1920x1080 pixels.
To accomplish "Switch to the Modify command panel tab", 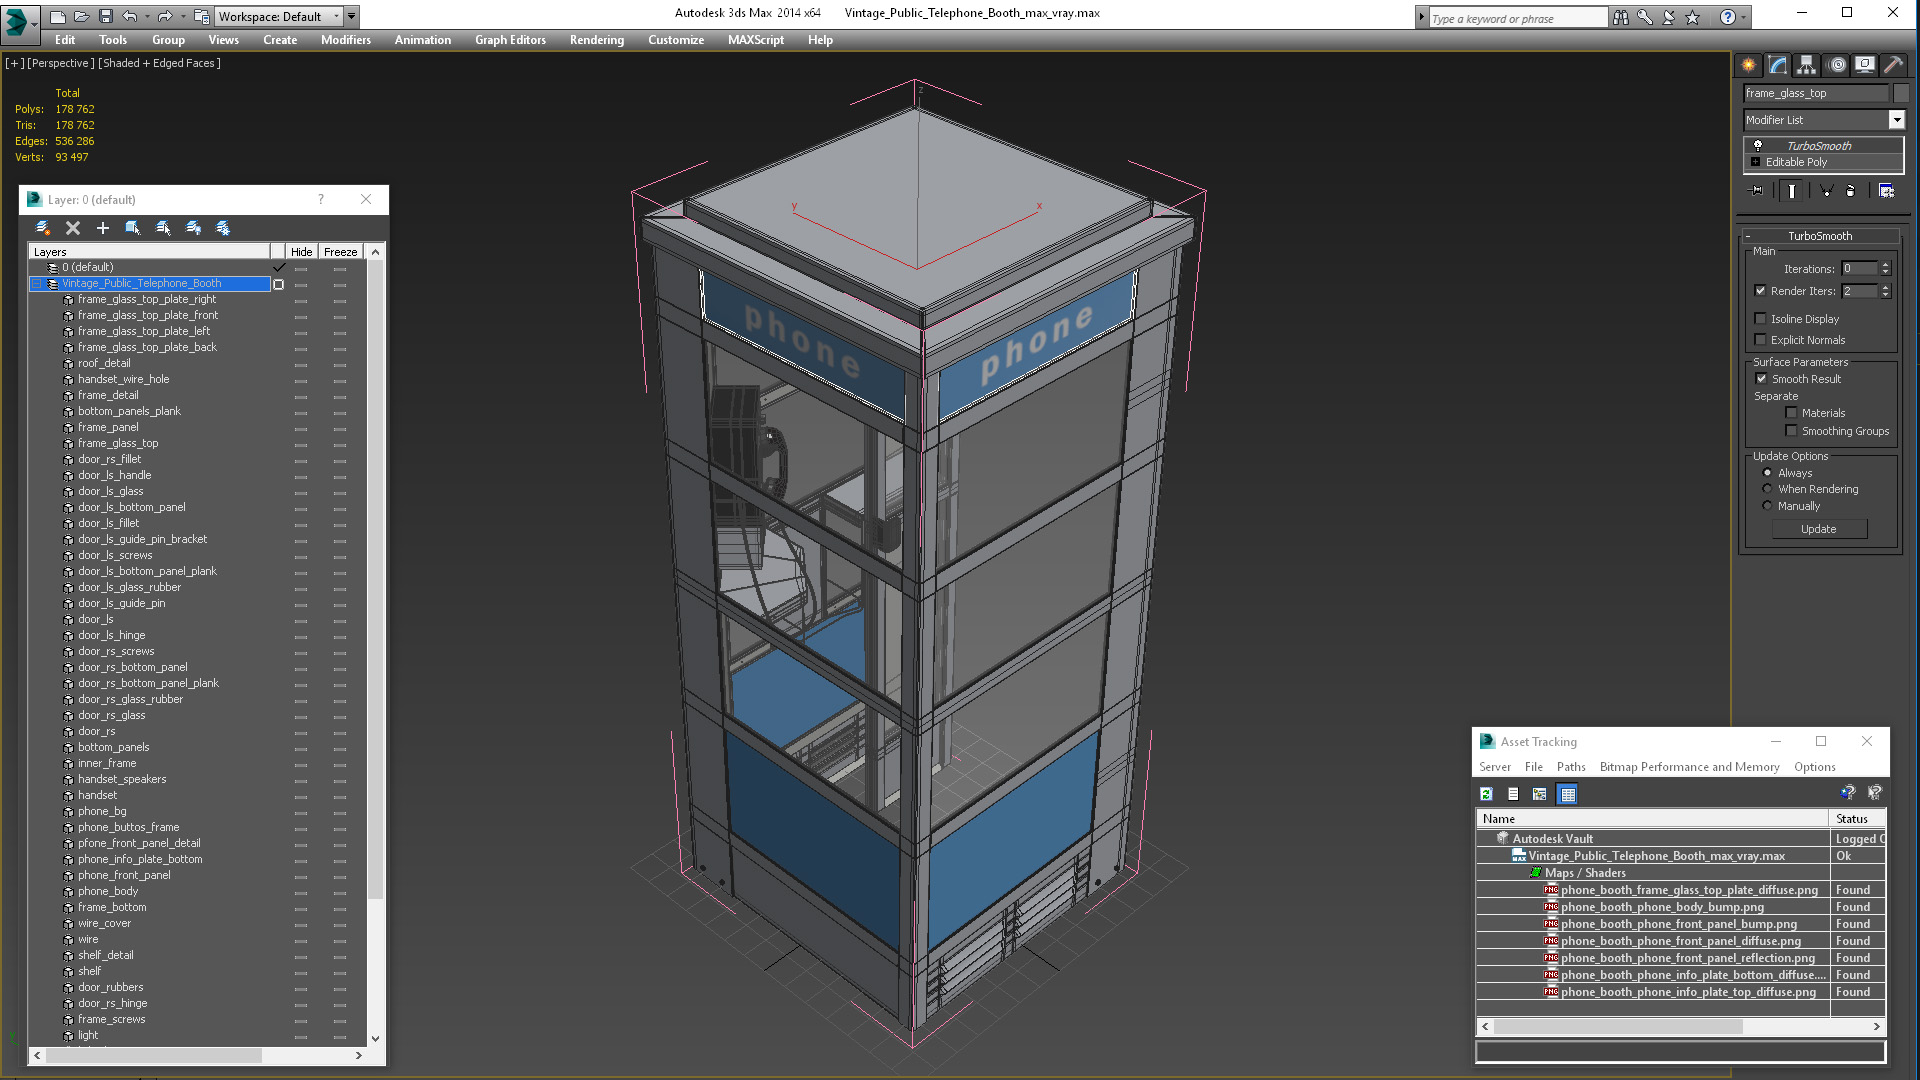I will point(1777,65).
